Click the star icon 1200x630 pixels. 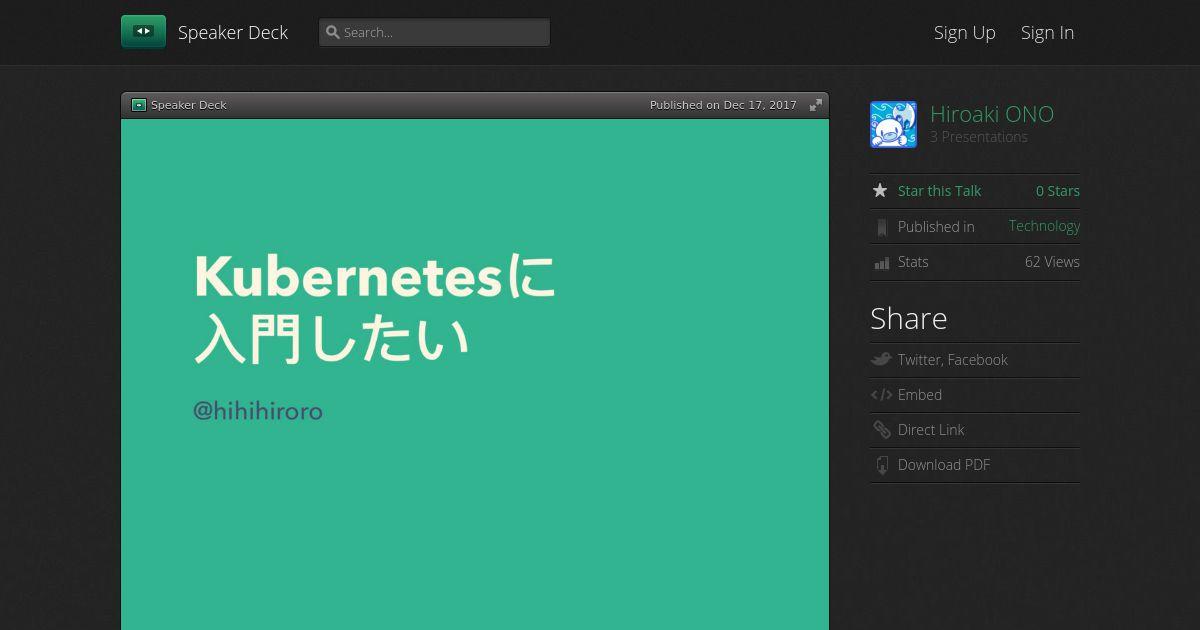pyautogui.click(x=880, y=190)
